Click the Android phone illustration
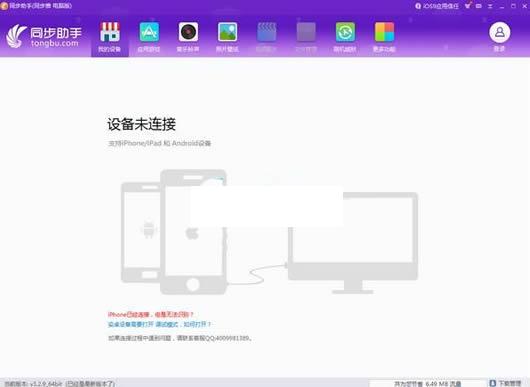Viewport: 530px width, 387px height. tap(141, 232)
